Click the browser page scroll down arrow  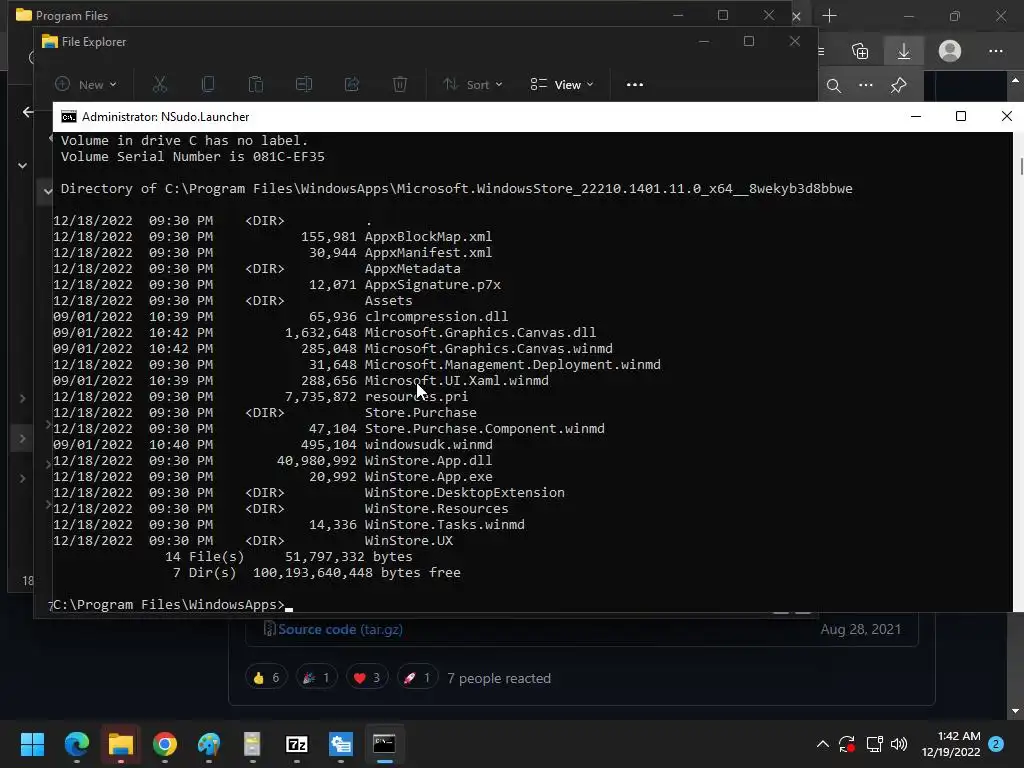1015,711
